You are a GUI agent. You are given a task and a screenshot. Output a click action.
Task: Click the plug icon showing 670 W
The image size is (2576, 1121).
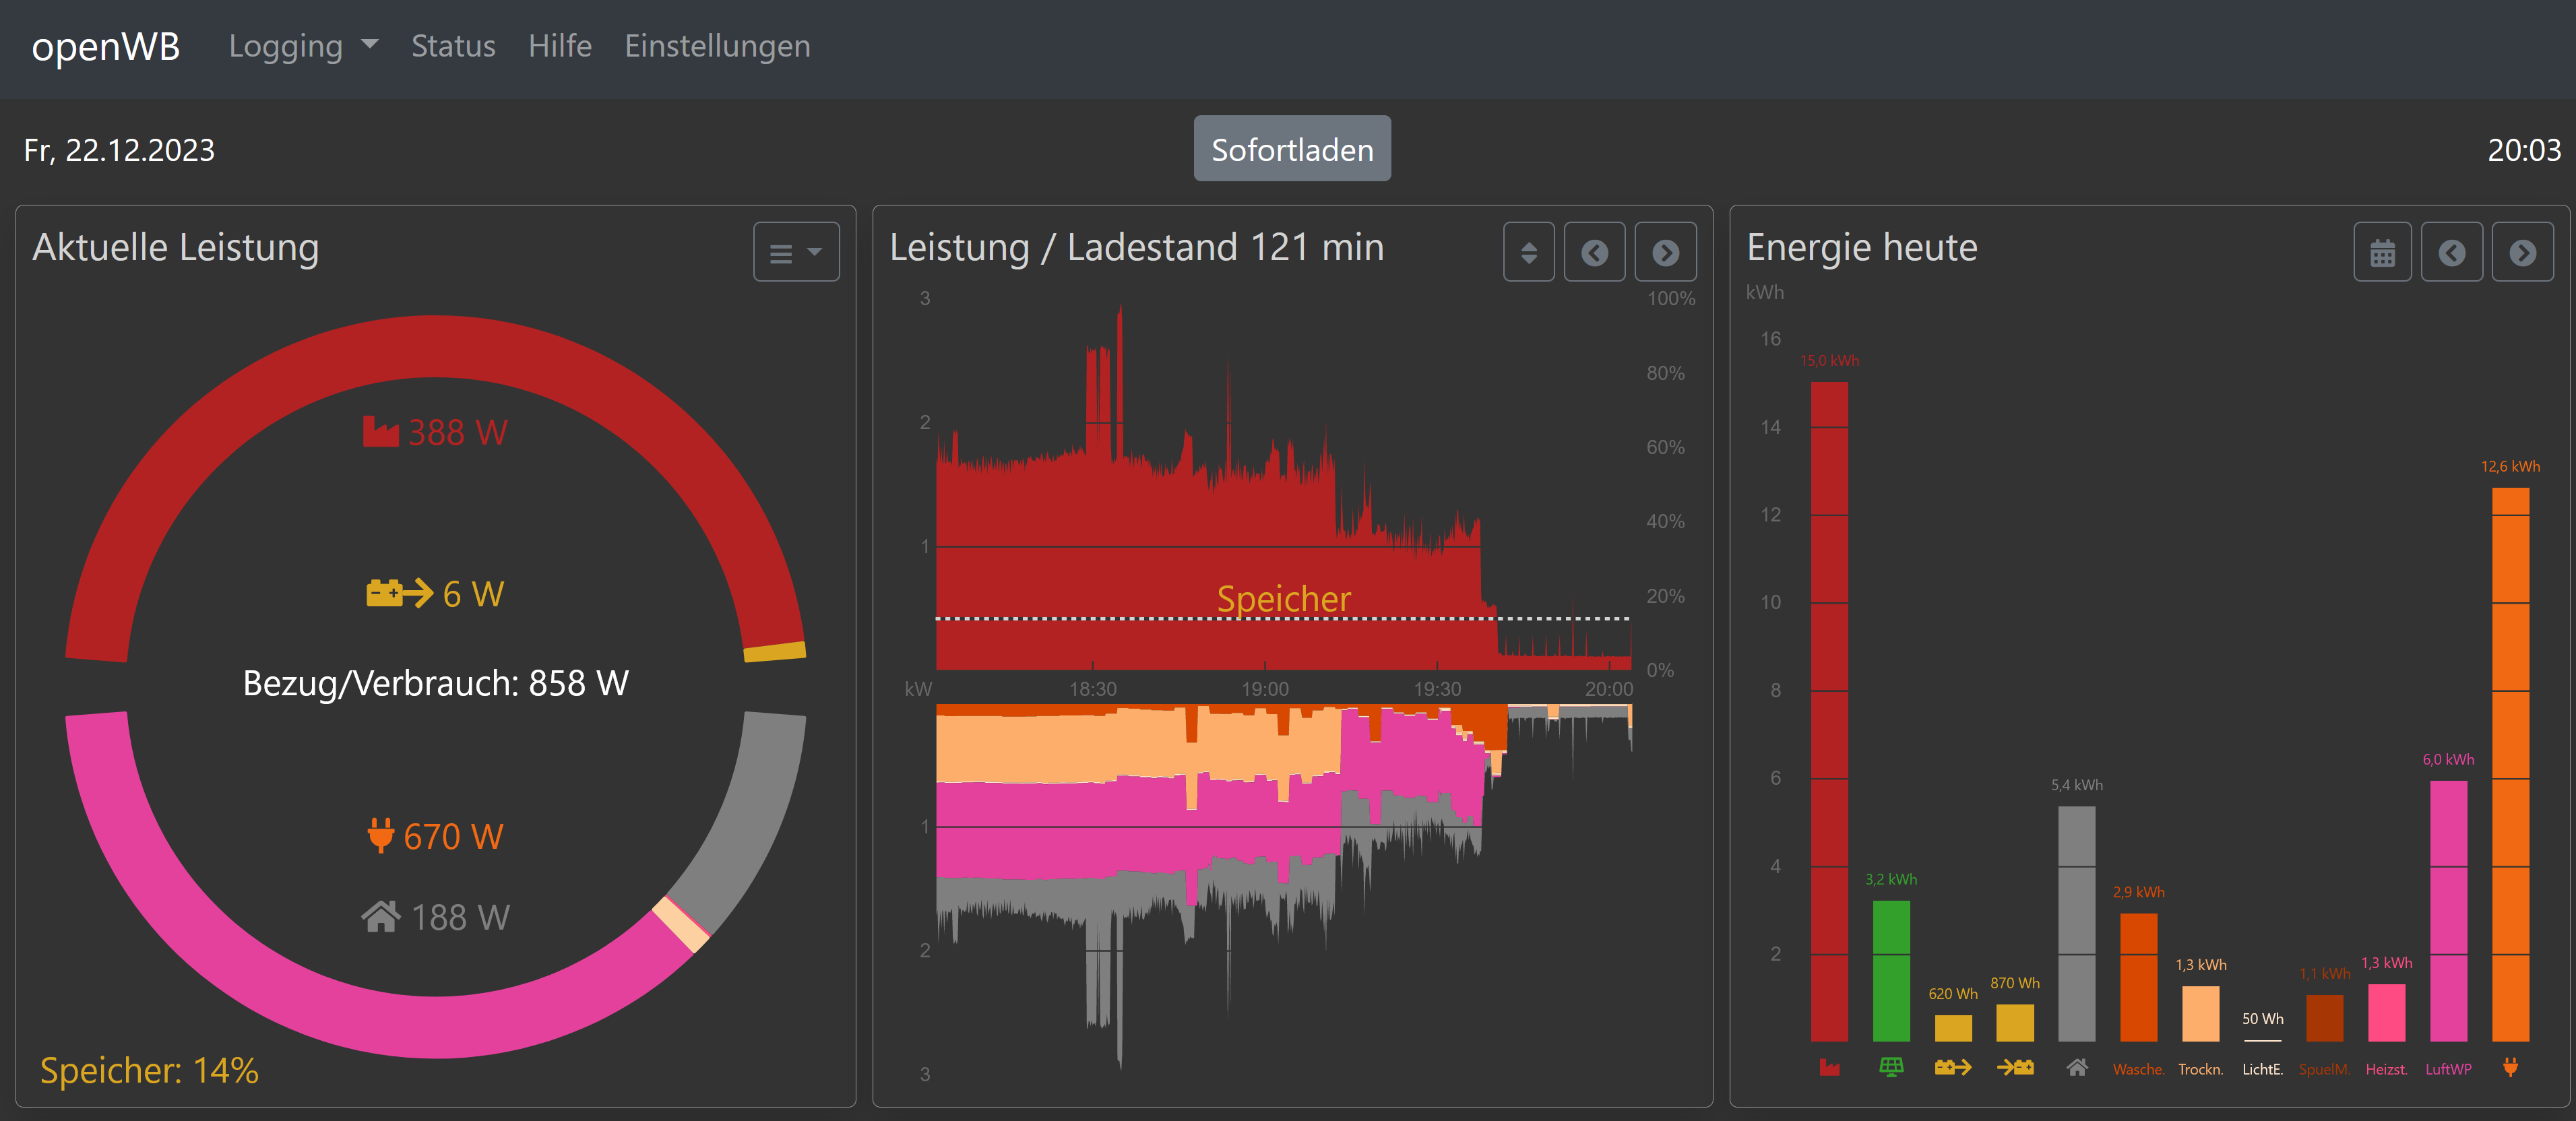(380, 835)
